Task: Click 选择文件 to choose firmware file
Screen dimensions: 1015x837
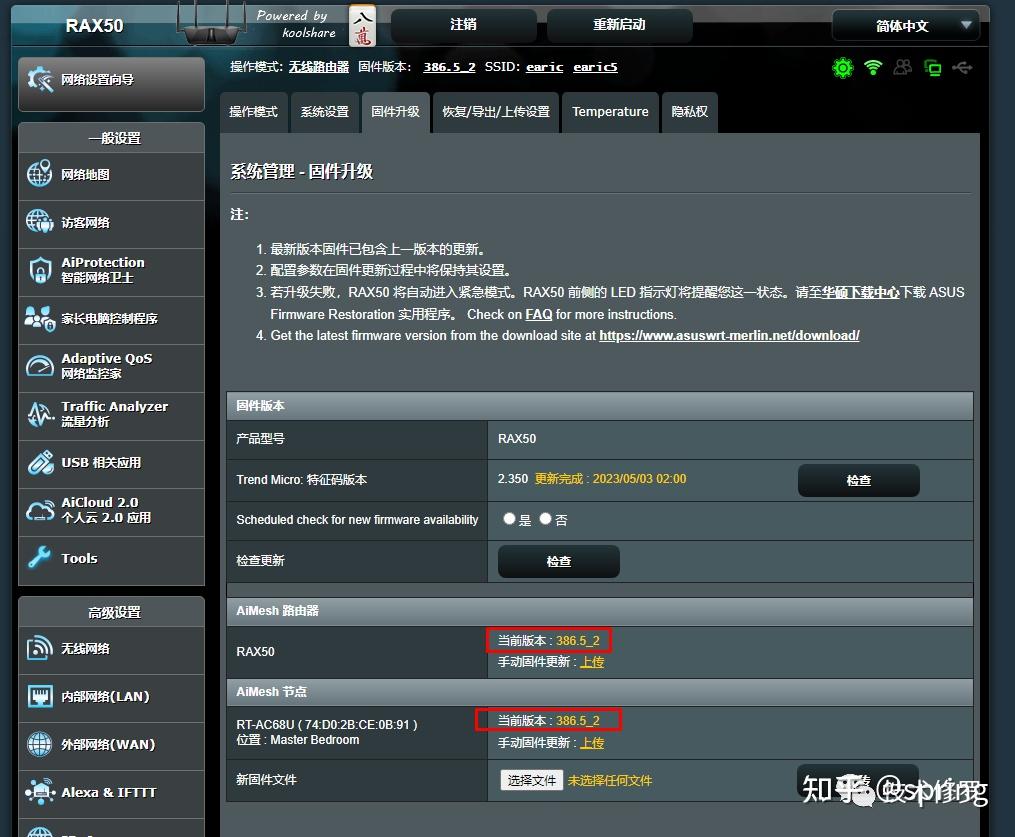Action: pos(531,779)
